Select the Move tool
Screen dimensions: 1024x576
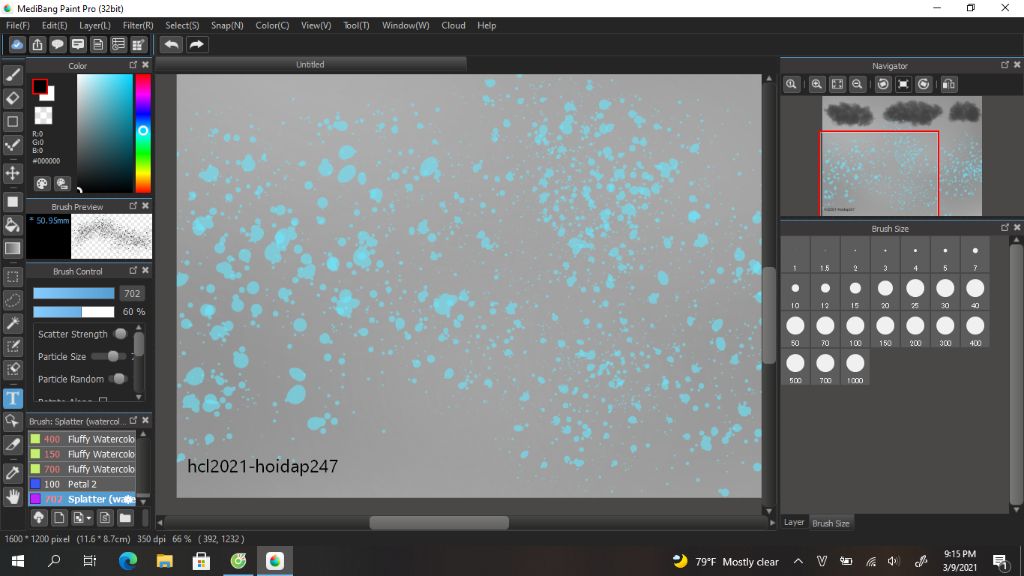[12, 173]
